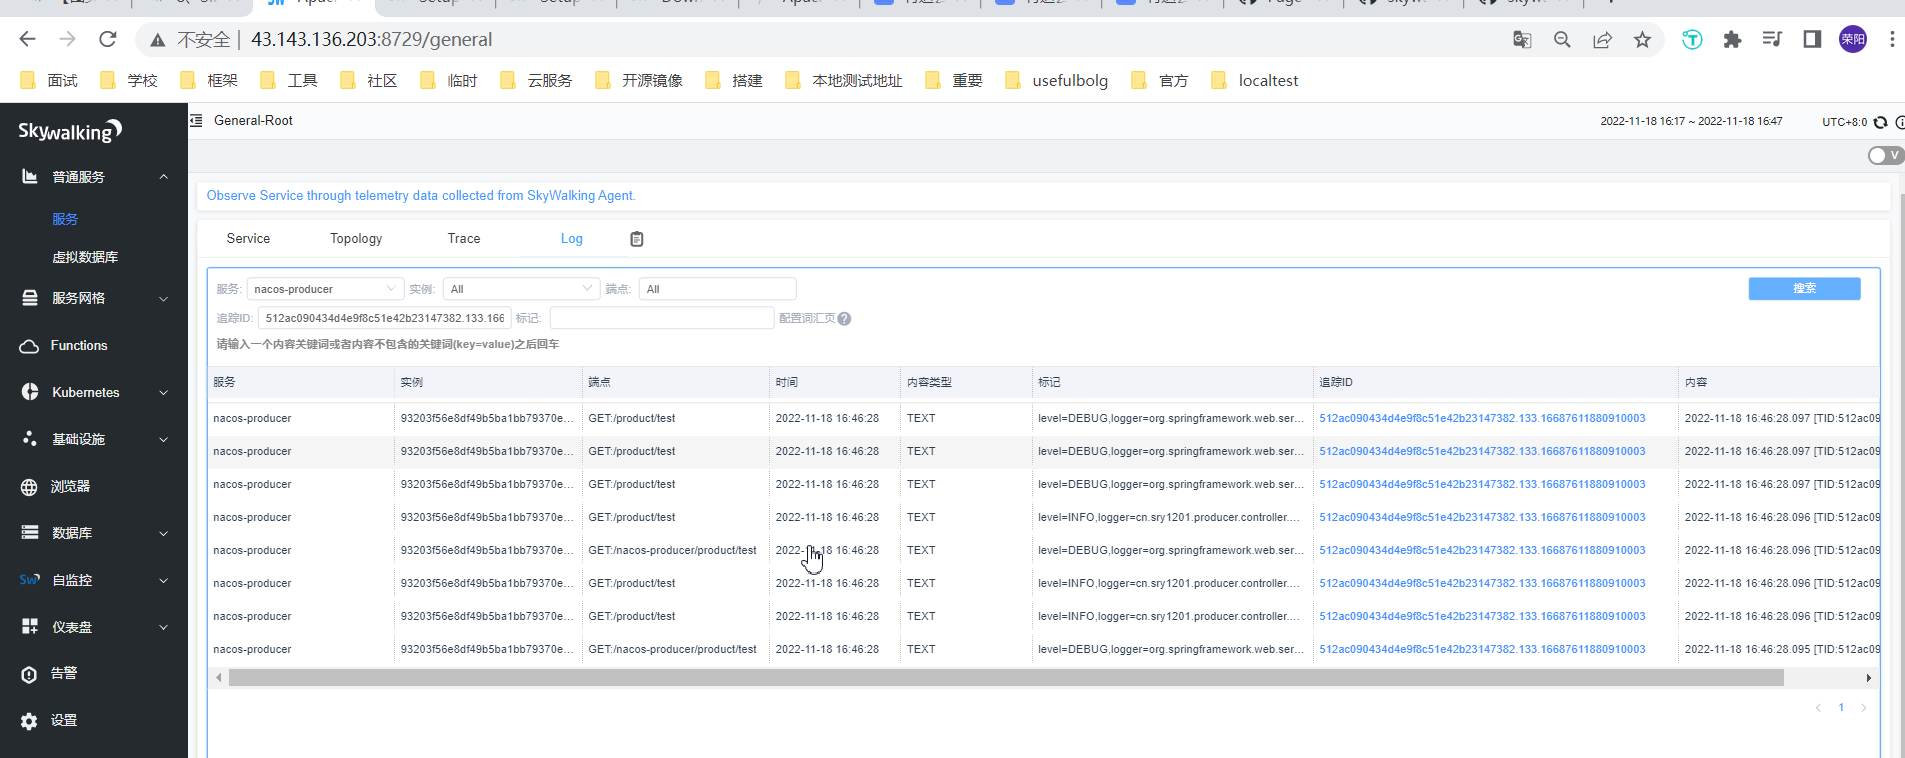Click the menu collapse icon beside General-Root
1905x758 pixels.
tap(196, 120)
